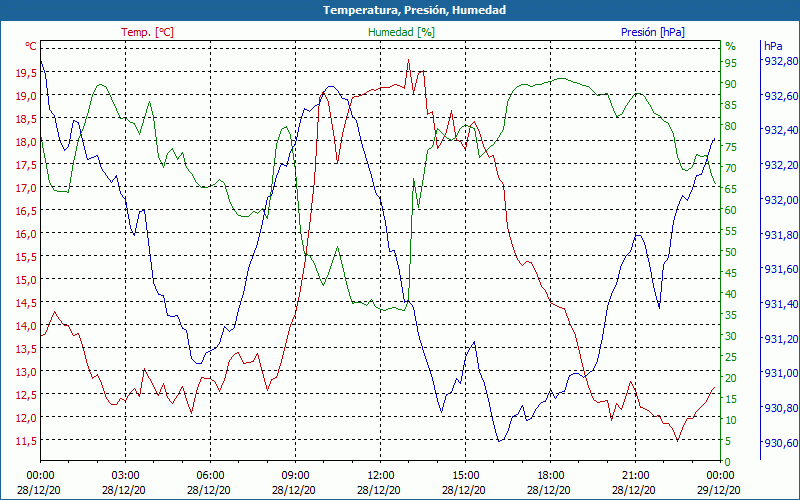Click the 12:00 time axis label

(x=380, y=476)
